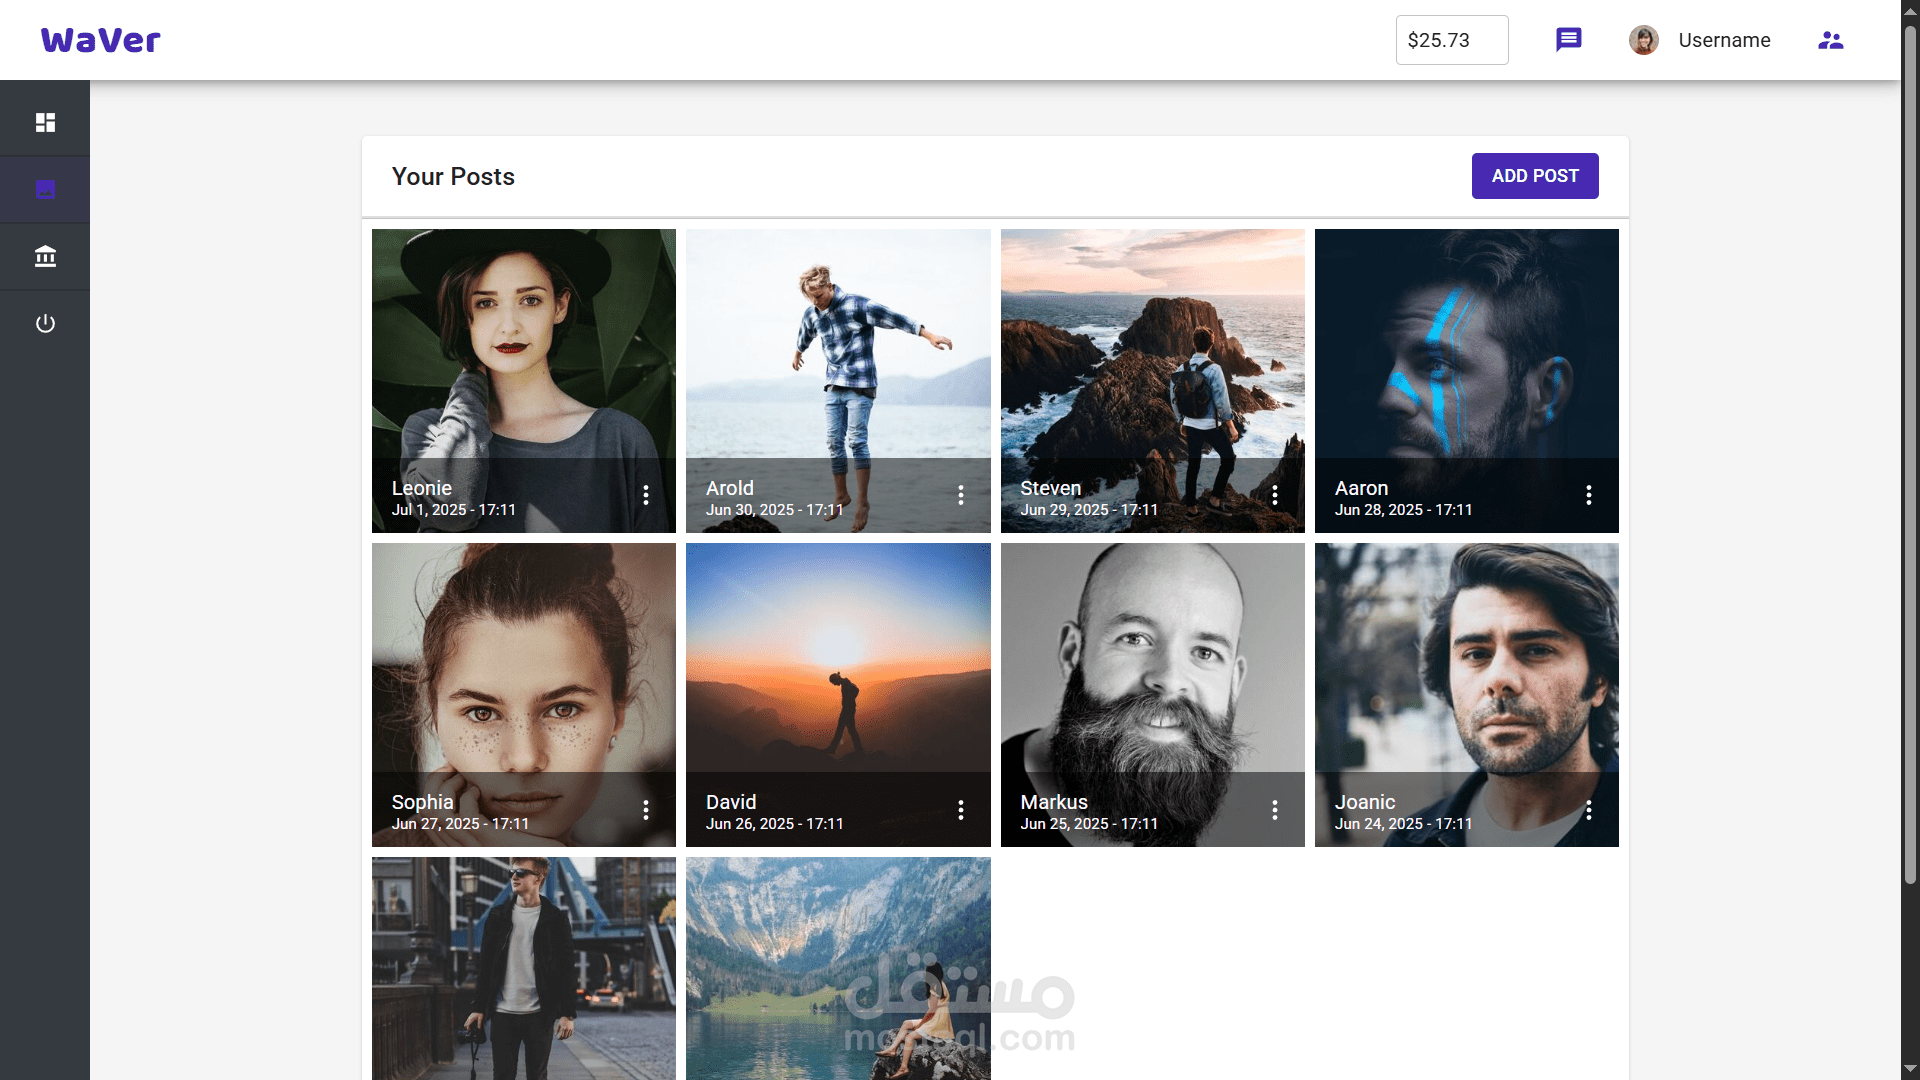The image size is (1920, 1080).
Task: Click the $25.73 balance field
Action: pyautogui.click(x=1451, y=40)
